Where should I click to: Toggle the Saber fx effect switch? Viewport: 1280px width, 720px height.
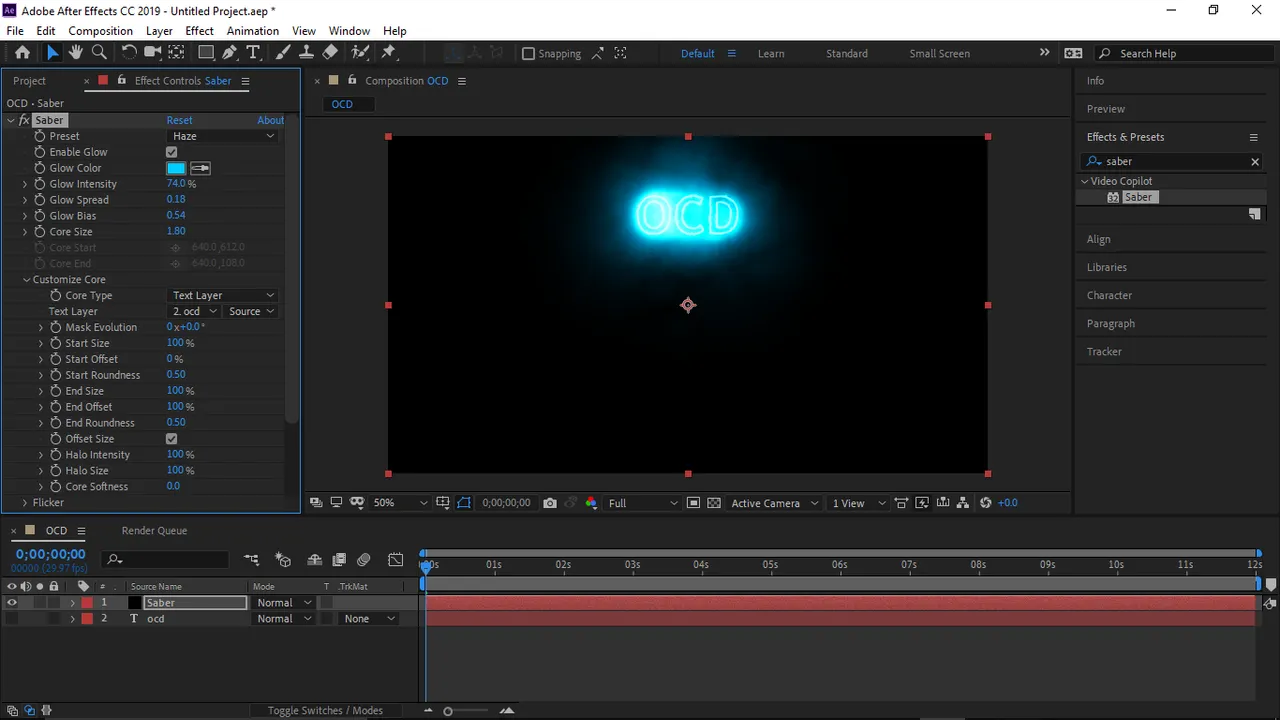point(24,120)
